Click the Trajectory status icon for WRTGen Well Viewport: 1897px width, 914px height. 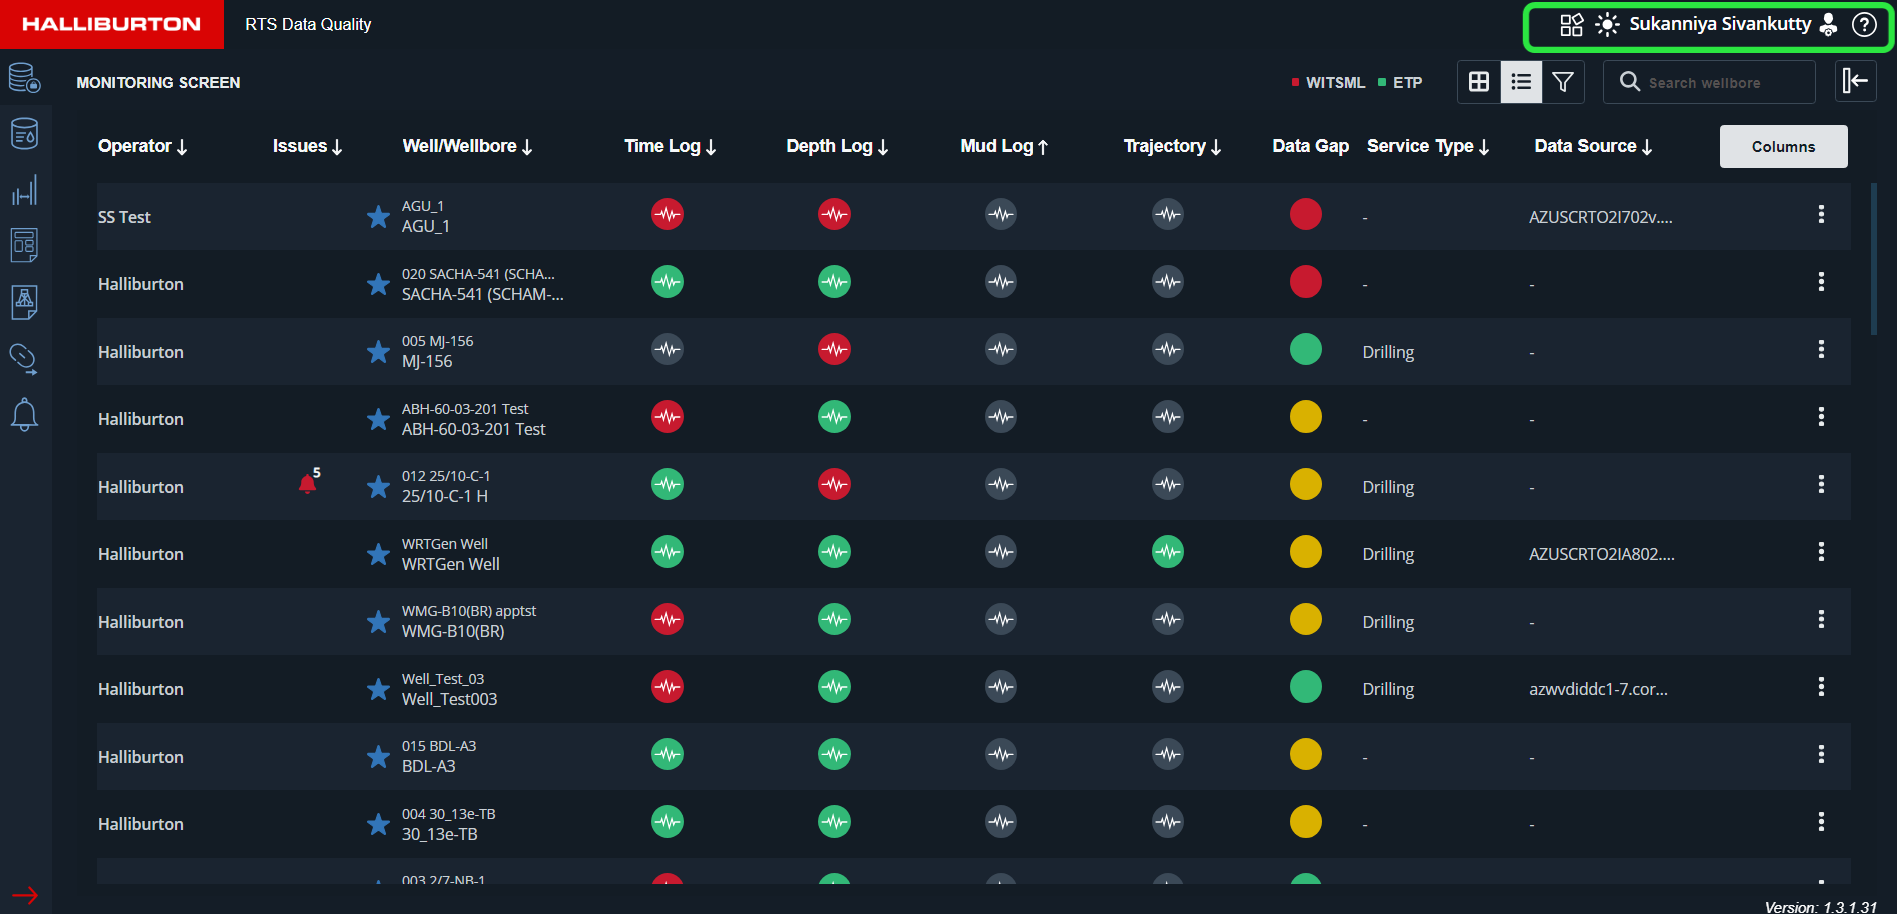pyautogui.click(x=1167, y=552)
